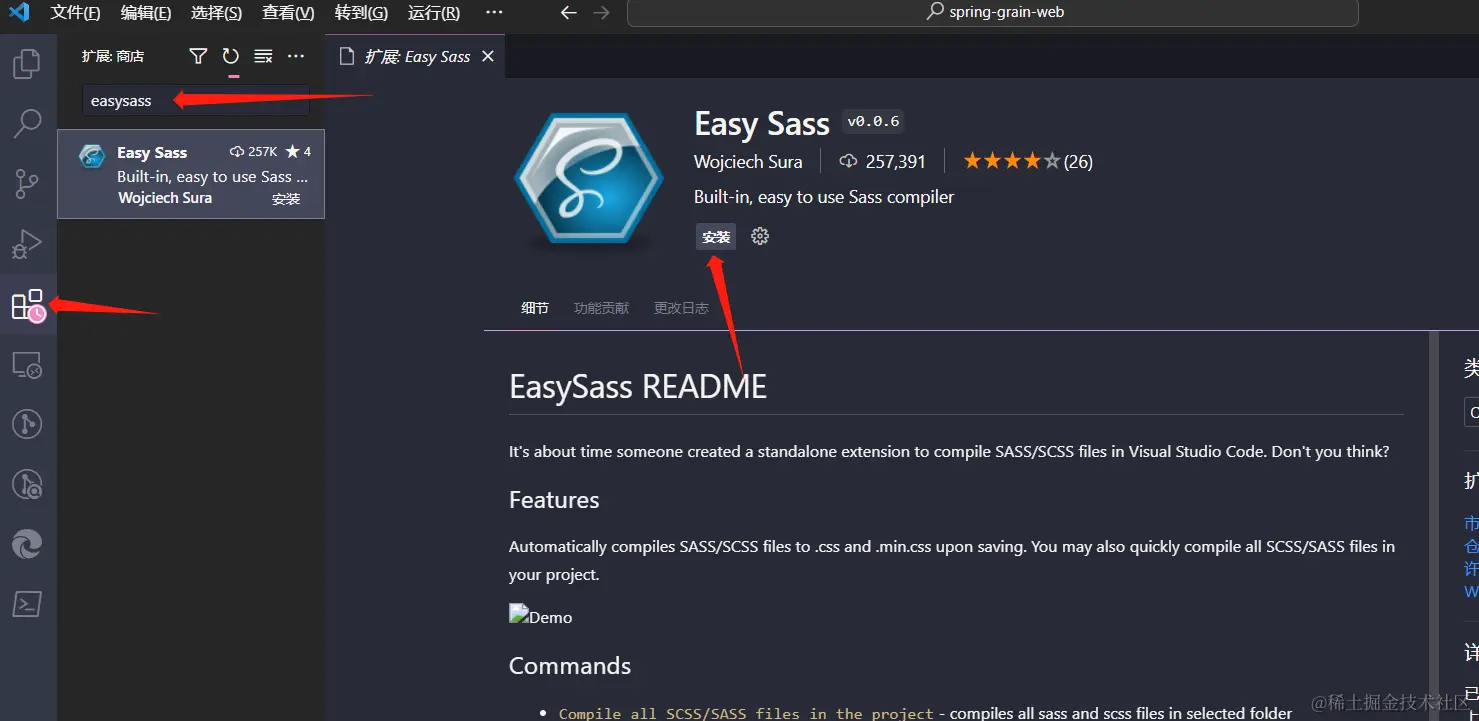
Task: Click the Commands heading in the README
Action: click(x=570, y=666)
